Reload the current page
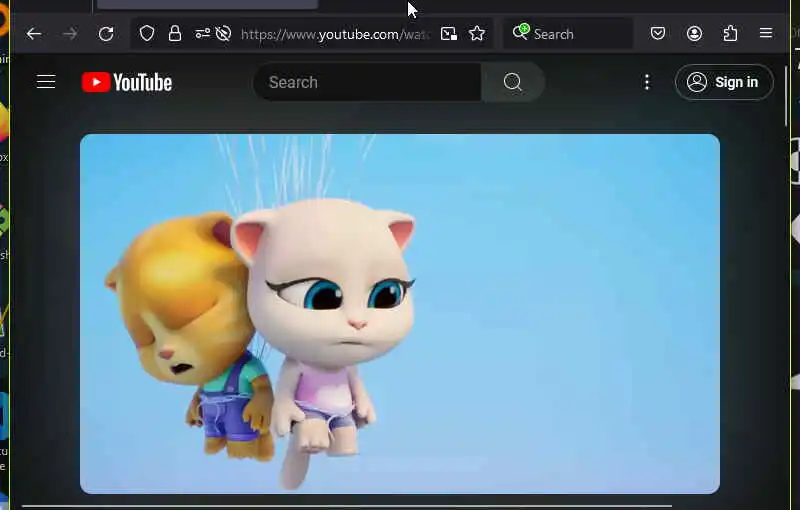The image size is (800, 510). point(106,34)
